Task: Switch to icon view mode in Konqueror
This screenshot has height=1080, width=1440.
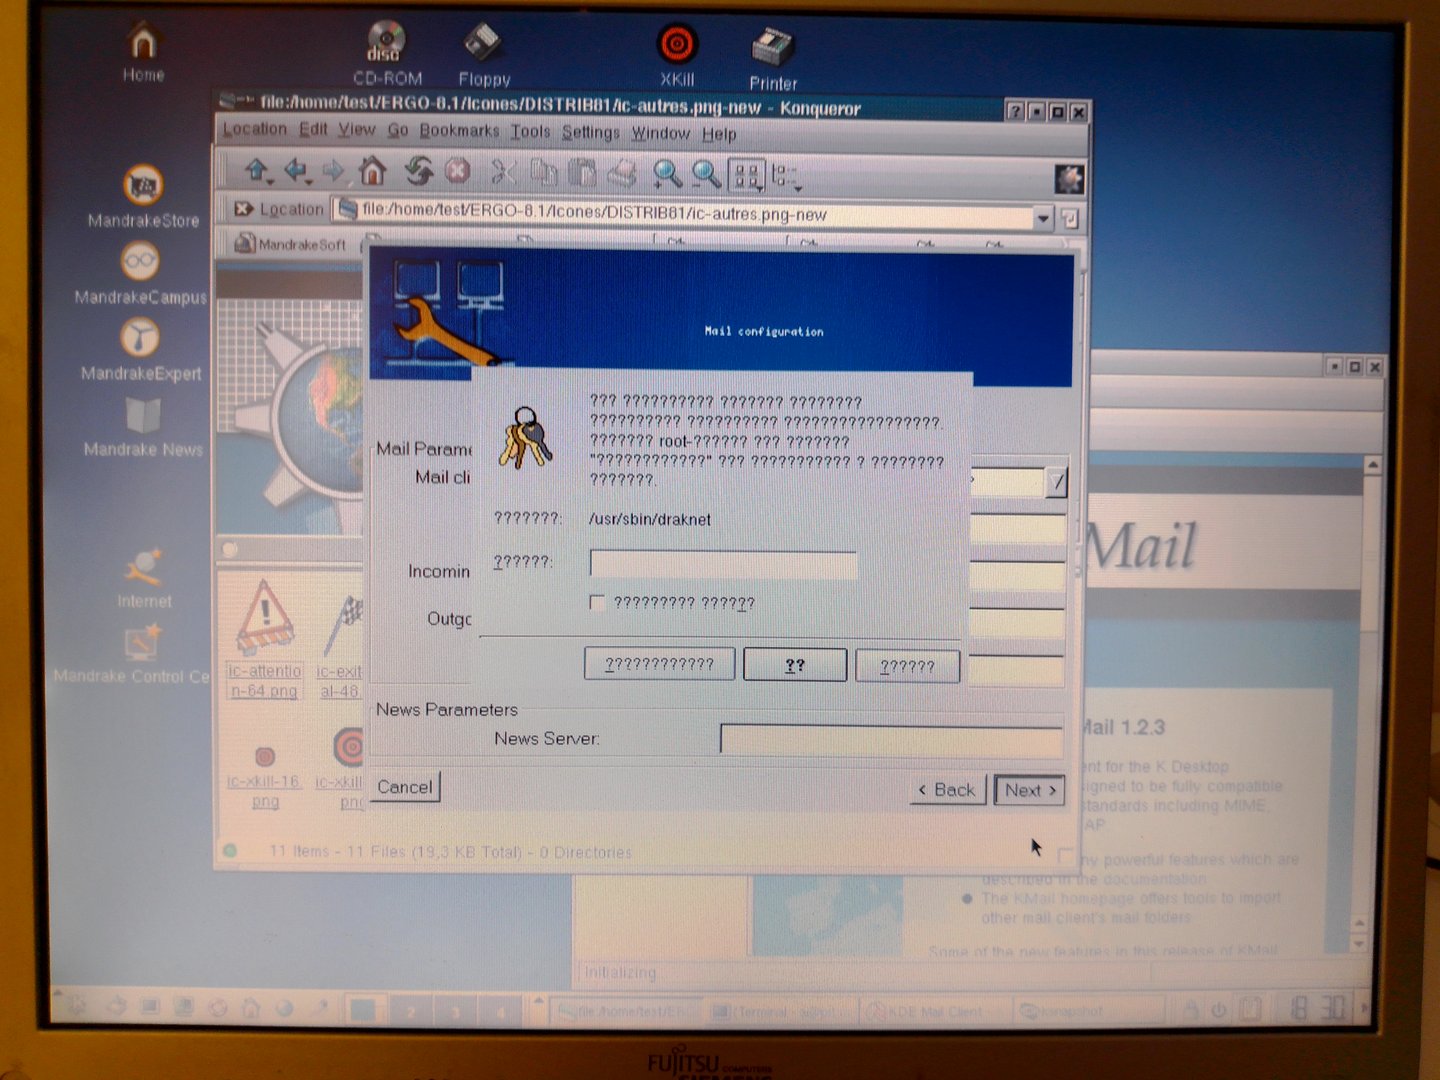Action: [x=747, y=176]
